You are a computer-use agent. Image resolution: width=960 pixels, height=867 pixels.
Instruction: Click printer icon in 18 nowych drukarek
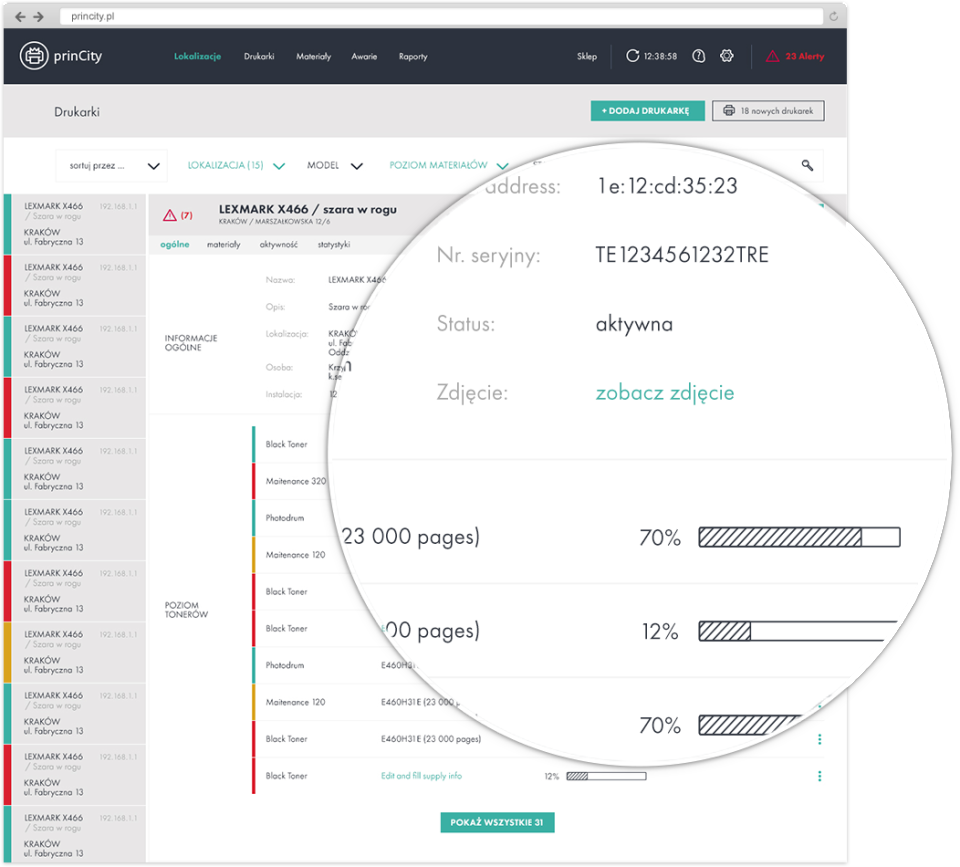click(x=729, y=111)
